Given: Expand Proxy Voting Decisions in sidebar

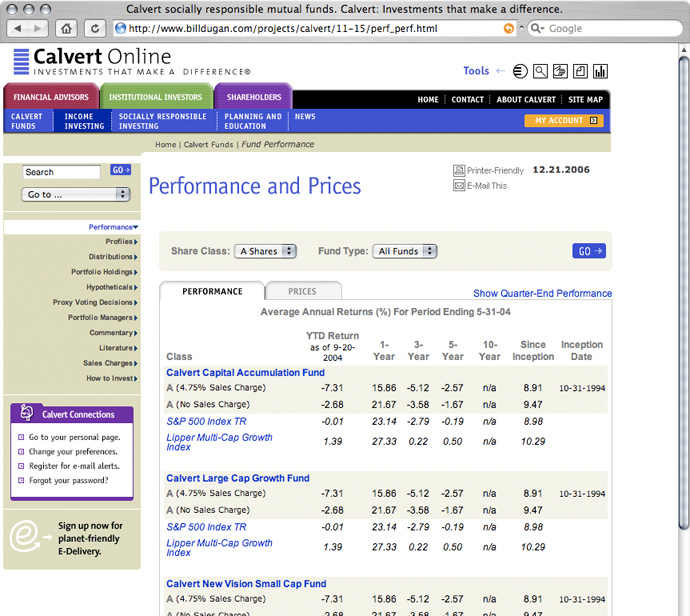Looking at the screenshot, I should click(95, 302).
